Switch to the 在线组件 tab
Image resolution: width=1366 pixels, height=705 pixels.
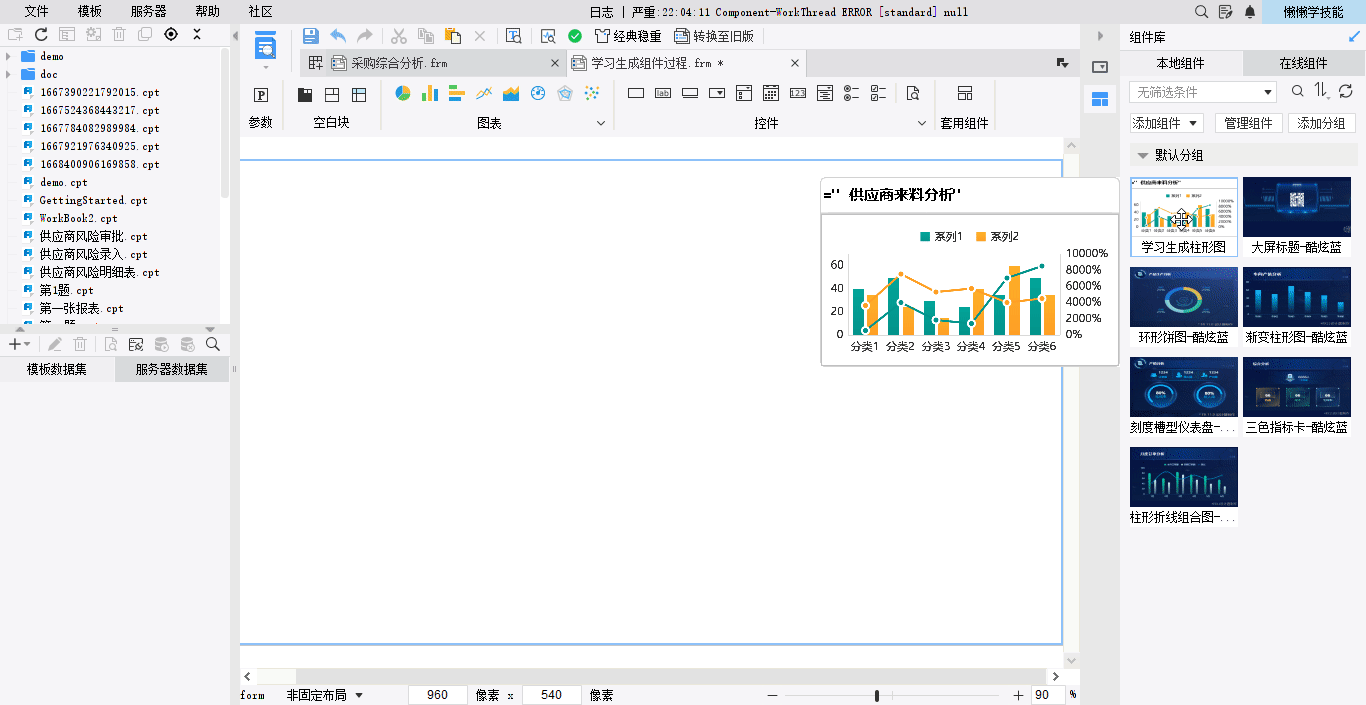[x=1303, y=63]
